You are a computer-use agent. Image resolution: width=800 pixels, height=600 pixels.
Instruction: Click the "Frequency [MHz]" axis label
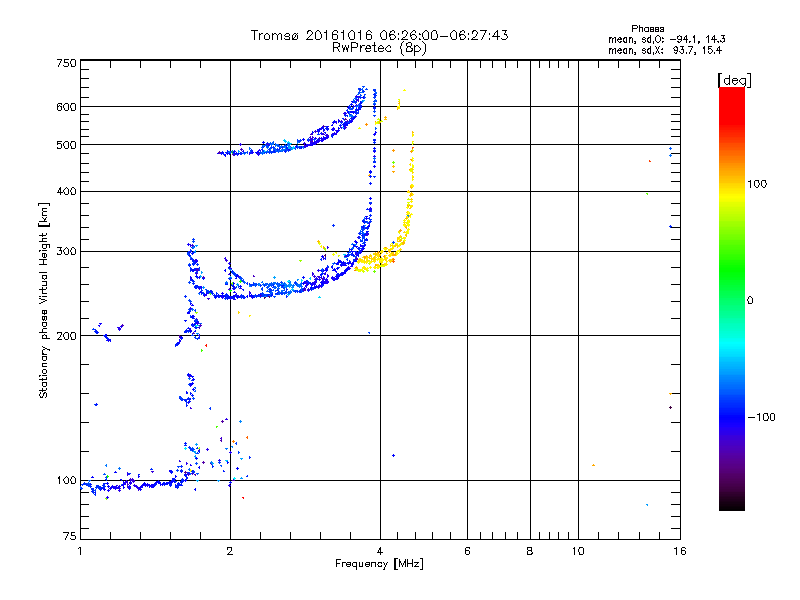[x=379, y=564]
